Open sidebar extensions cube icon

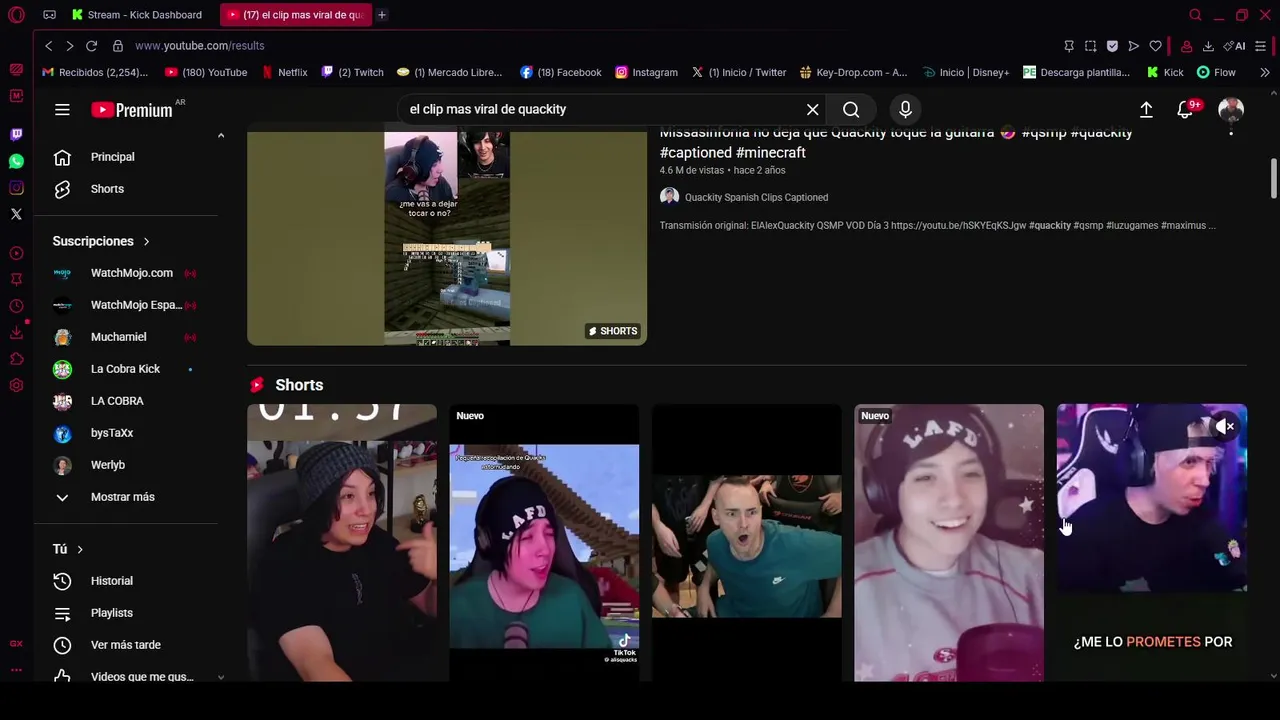coord(16,359)
